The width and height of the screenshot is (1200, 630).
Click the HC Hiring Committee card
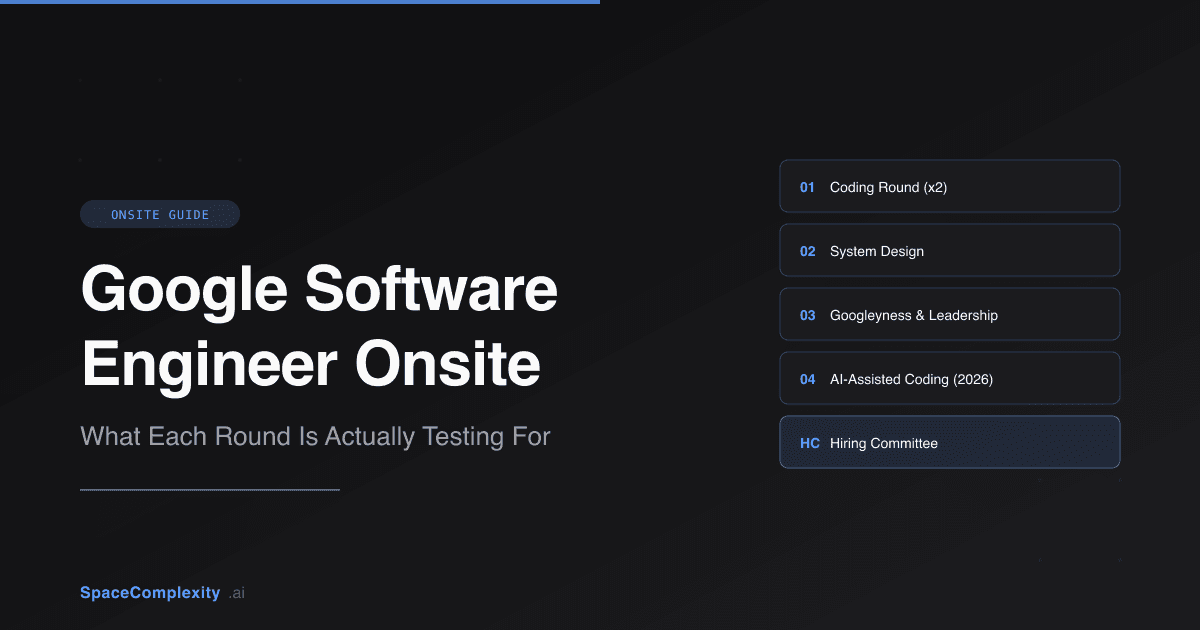tap(950, 443)
